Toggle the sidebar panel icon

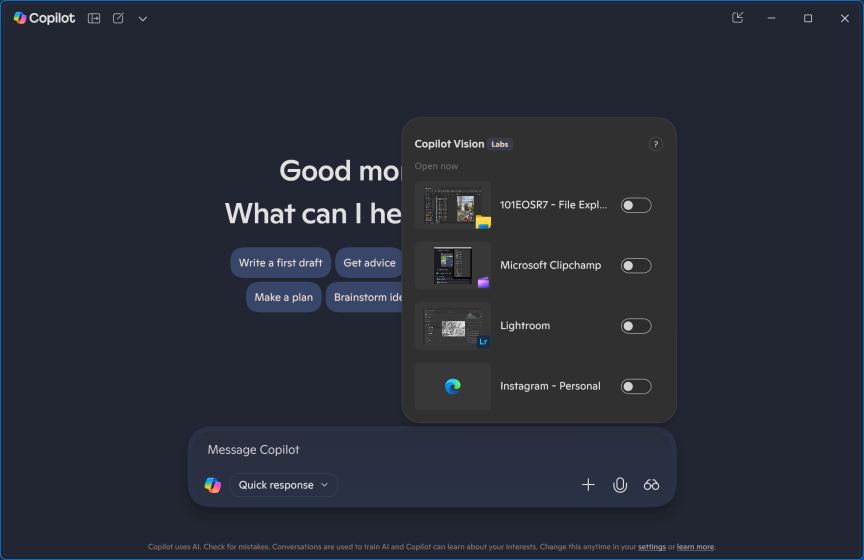[x=94, y=18]
